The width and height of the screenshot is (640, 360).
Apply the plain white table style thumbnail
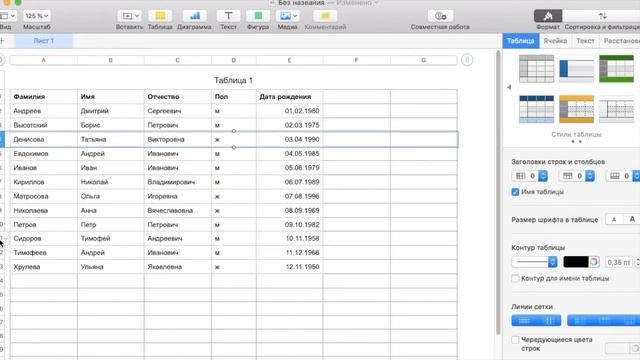(616, 109)
